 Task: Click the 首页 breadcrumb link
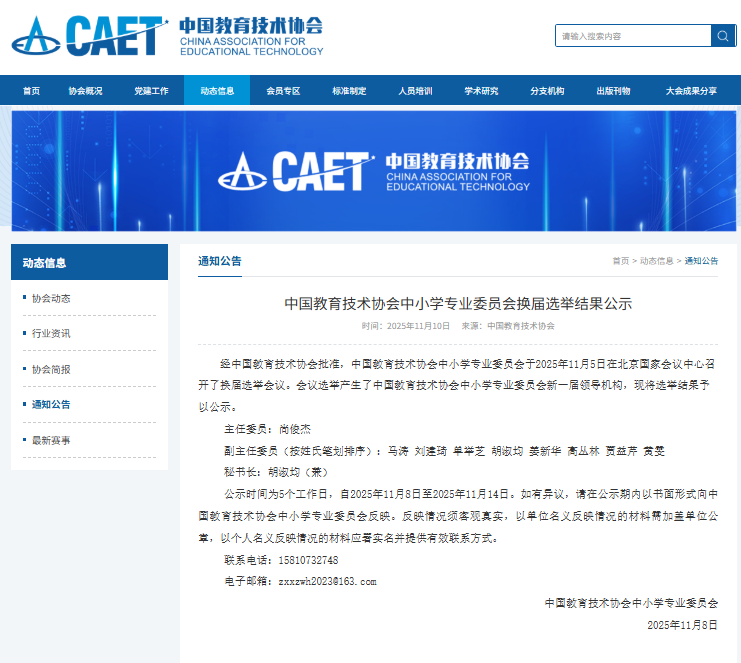point(620,261)
